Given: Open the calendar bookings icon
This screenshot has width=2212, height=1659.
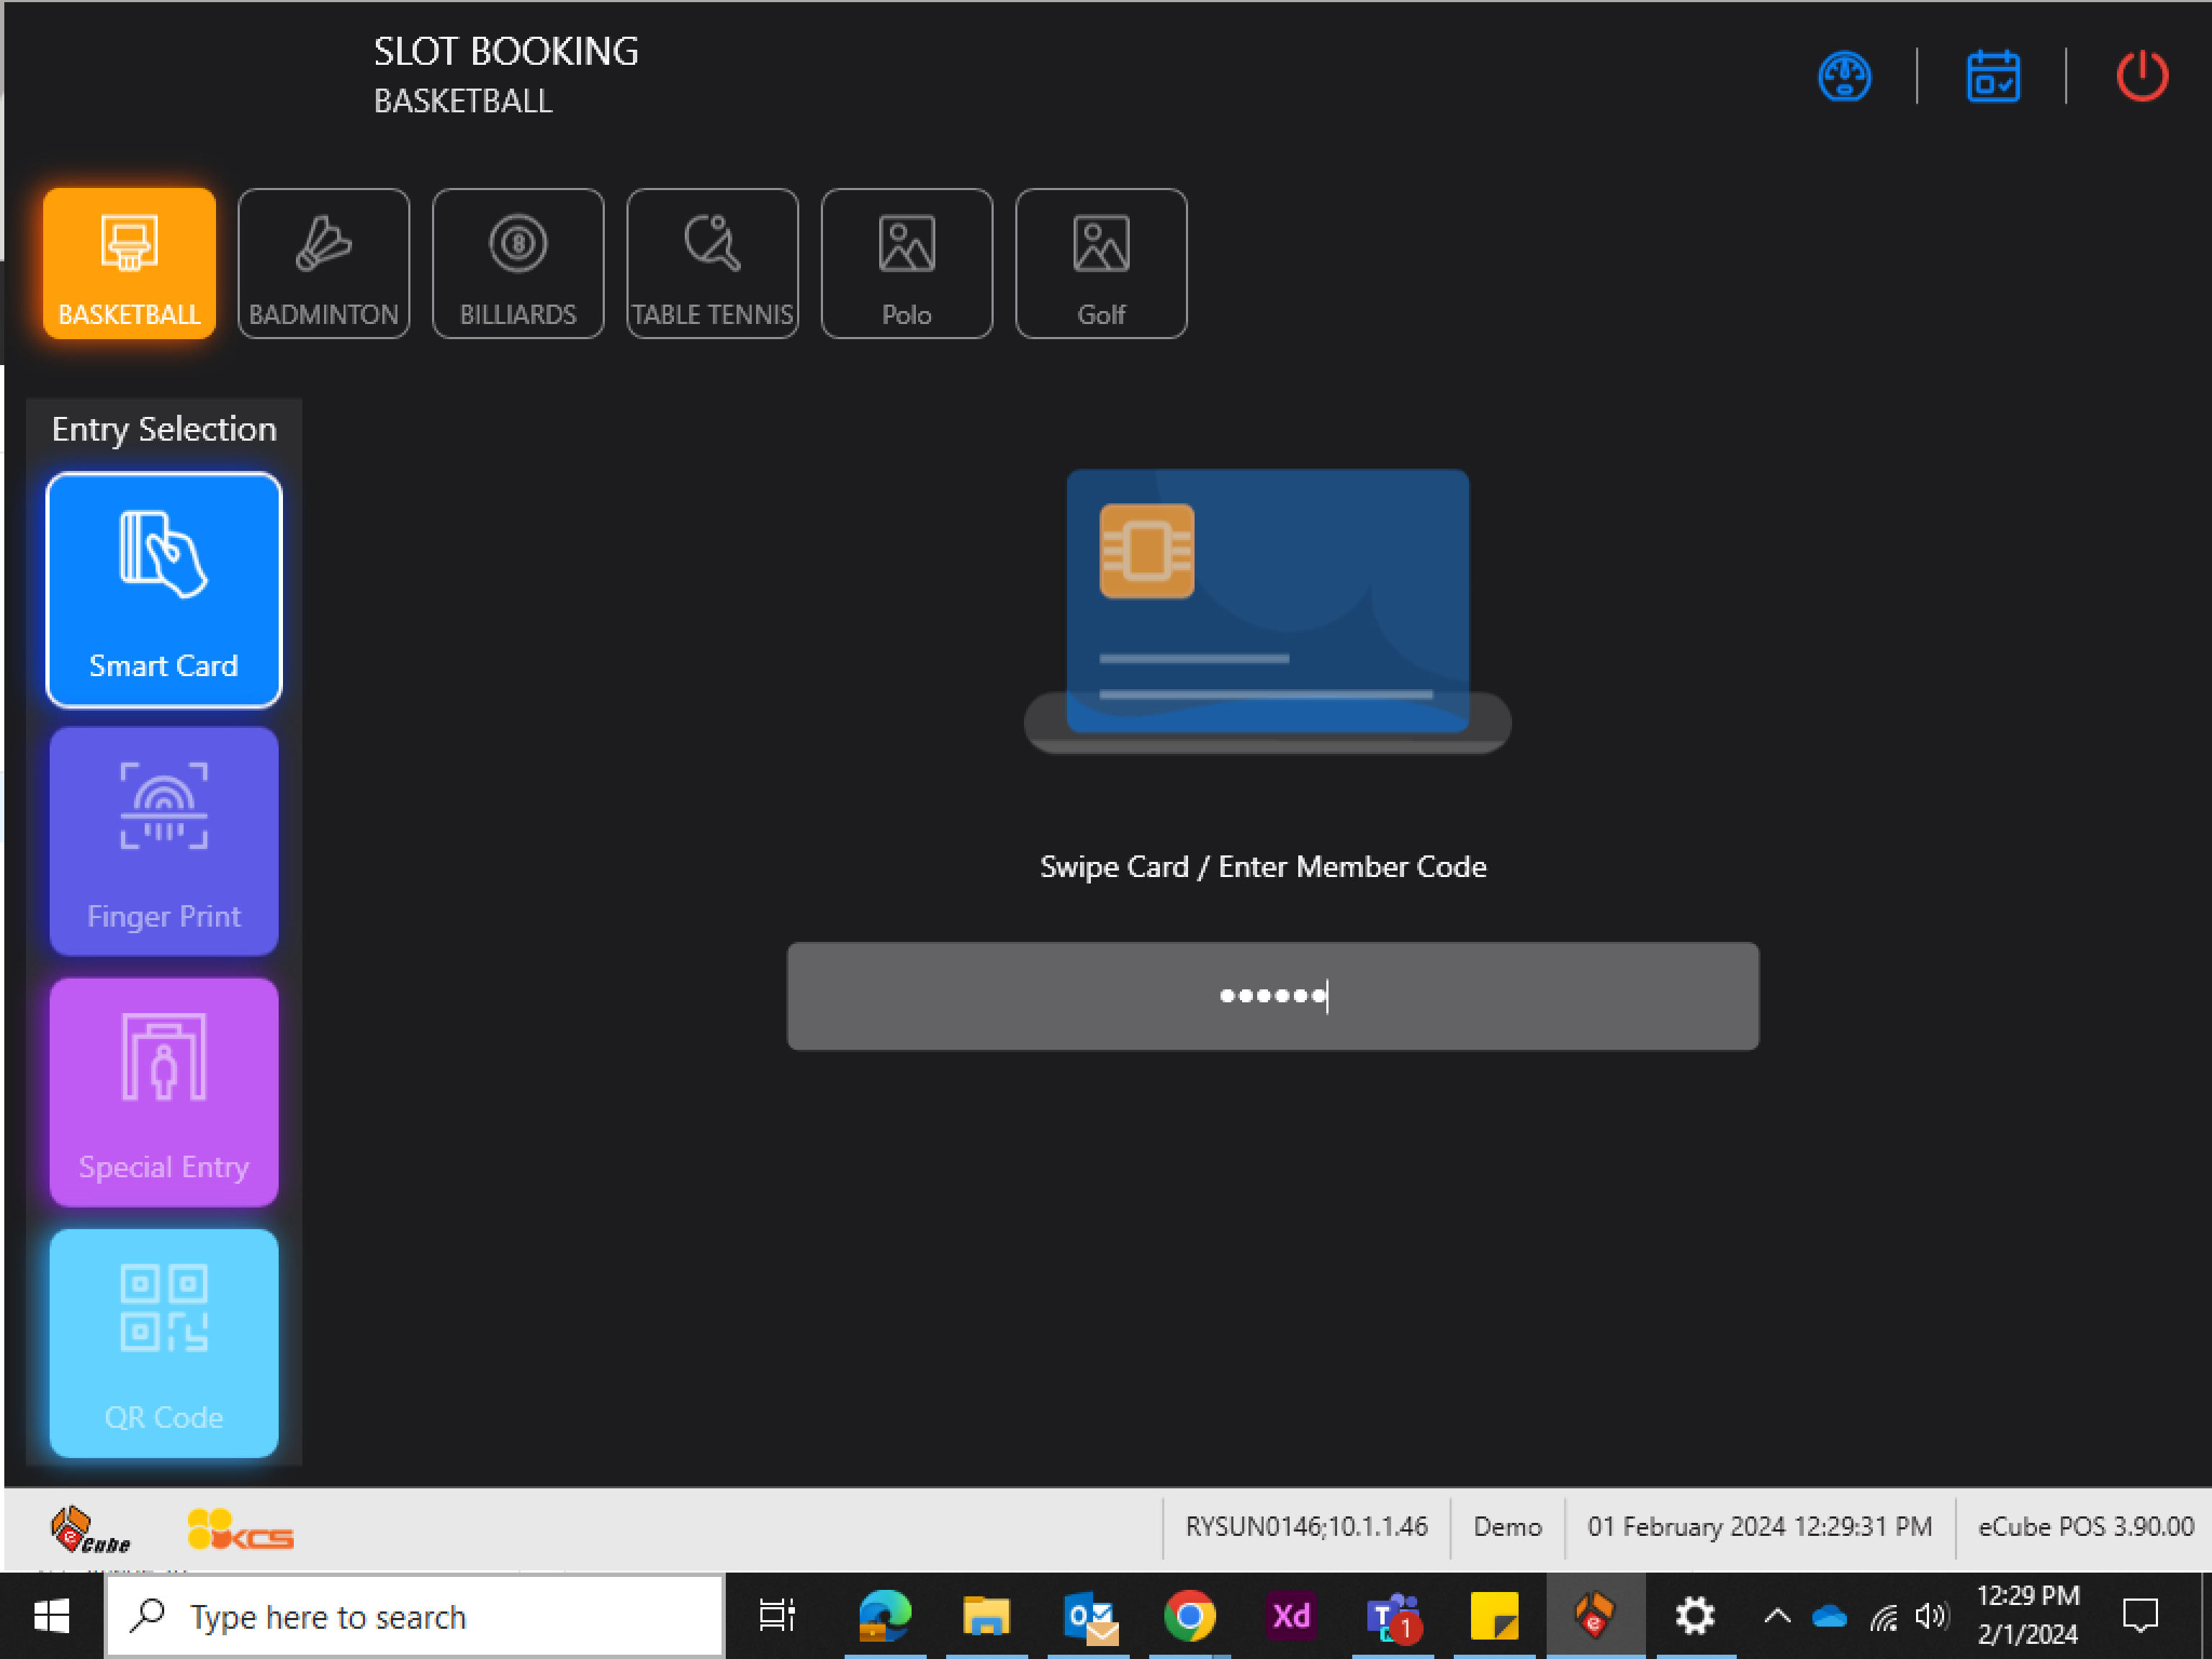Looking at the screenshot, I should 1992,76.
